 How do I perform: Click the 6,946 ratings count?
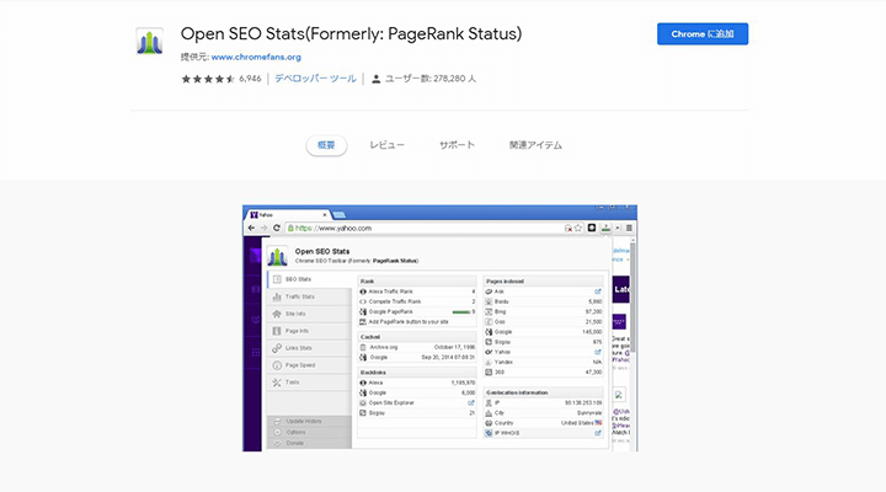[250, 79]
